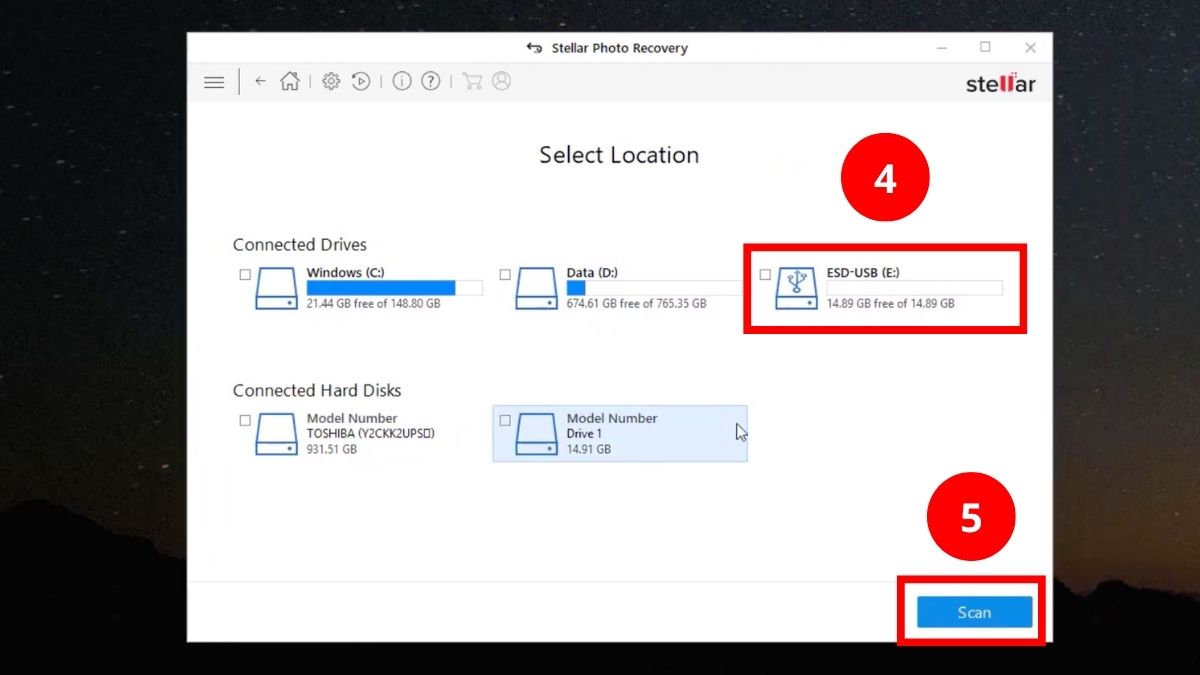Click the 'Drive 1' text
This screenshot has height=675, width=1200.
(584, 434)
